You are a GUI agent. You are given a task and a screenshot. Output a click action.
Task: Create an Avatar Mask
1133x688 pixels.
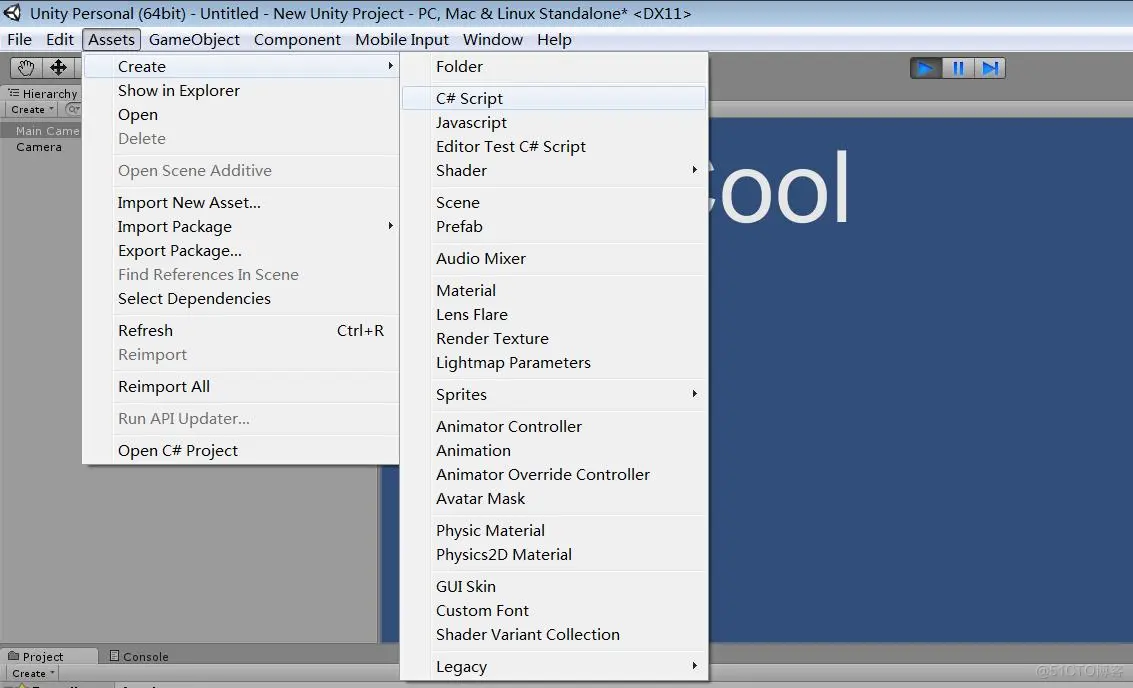click(553, 499)
